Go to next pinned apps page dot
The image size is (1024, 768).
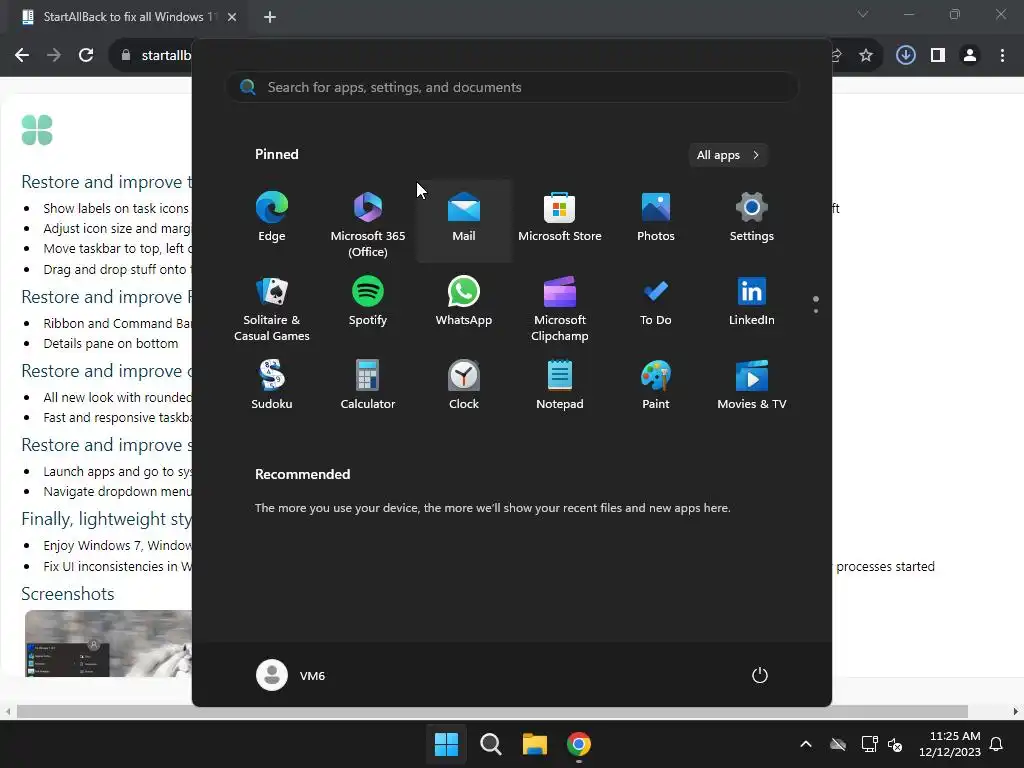point(816,311)
